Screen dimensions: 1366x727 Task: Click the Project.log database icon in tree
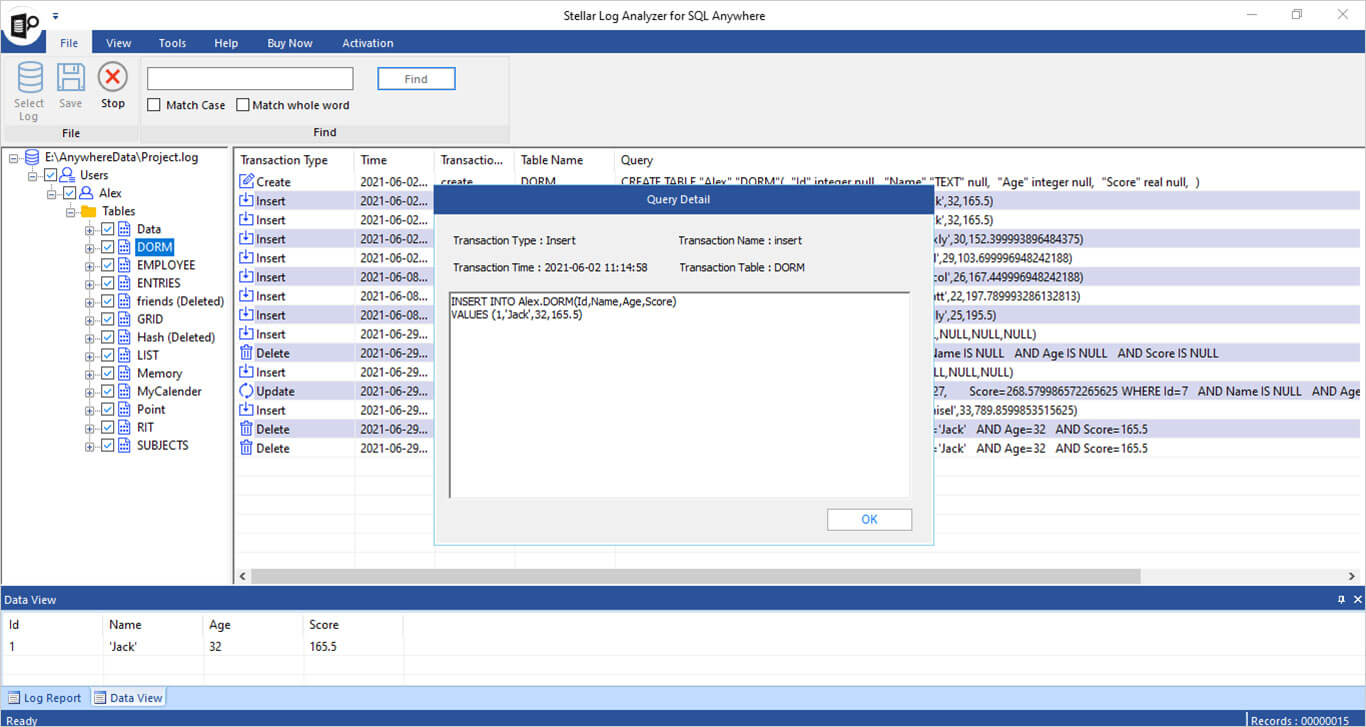tap(32, 157)
